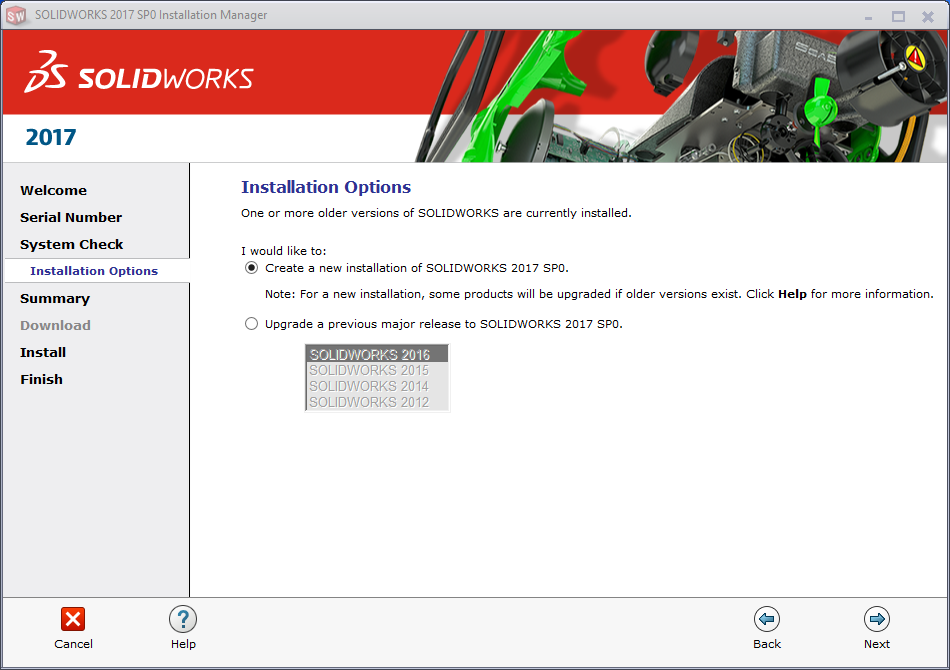
Task: Open the Install step in sidebar
Action: (x=43, y=353)
